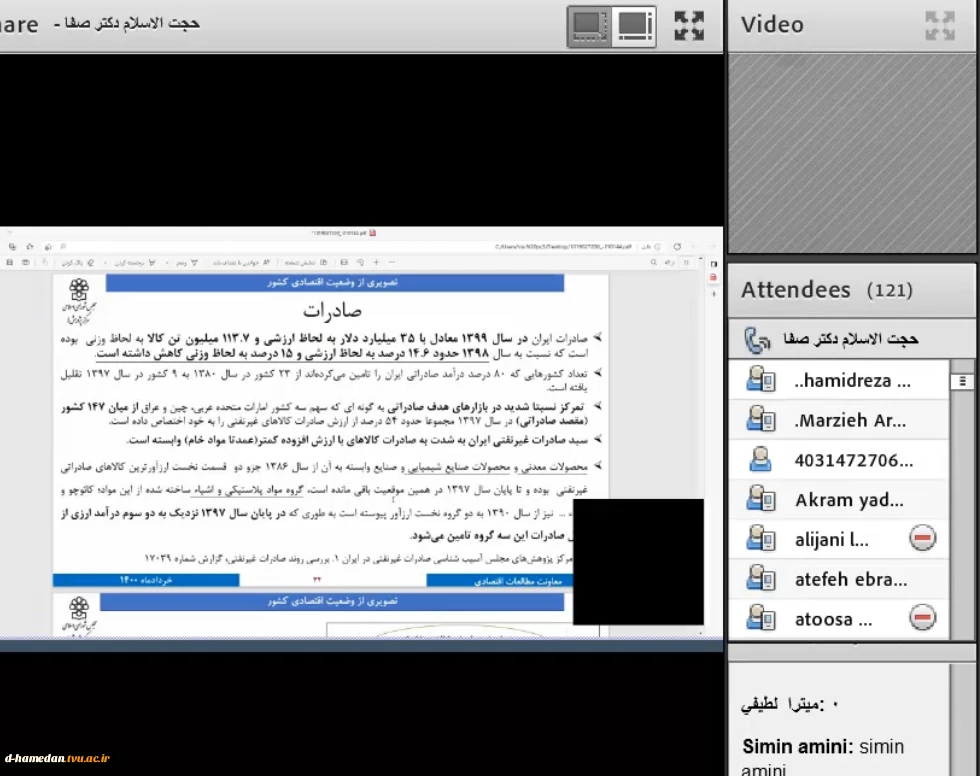Click the red PDF file icon in tab title
The width and height of the screenshot is (980, 776).
pyautogui.click(x=372, y=233)
